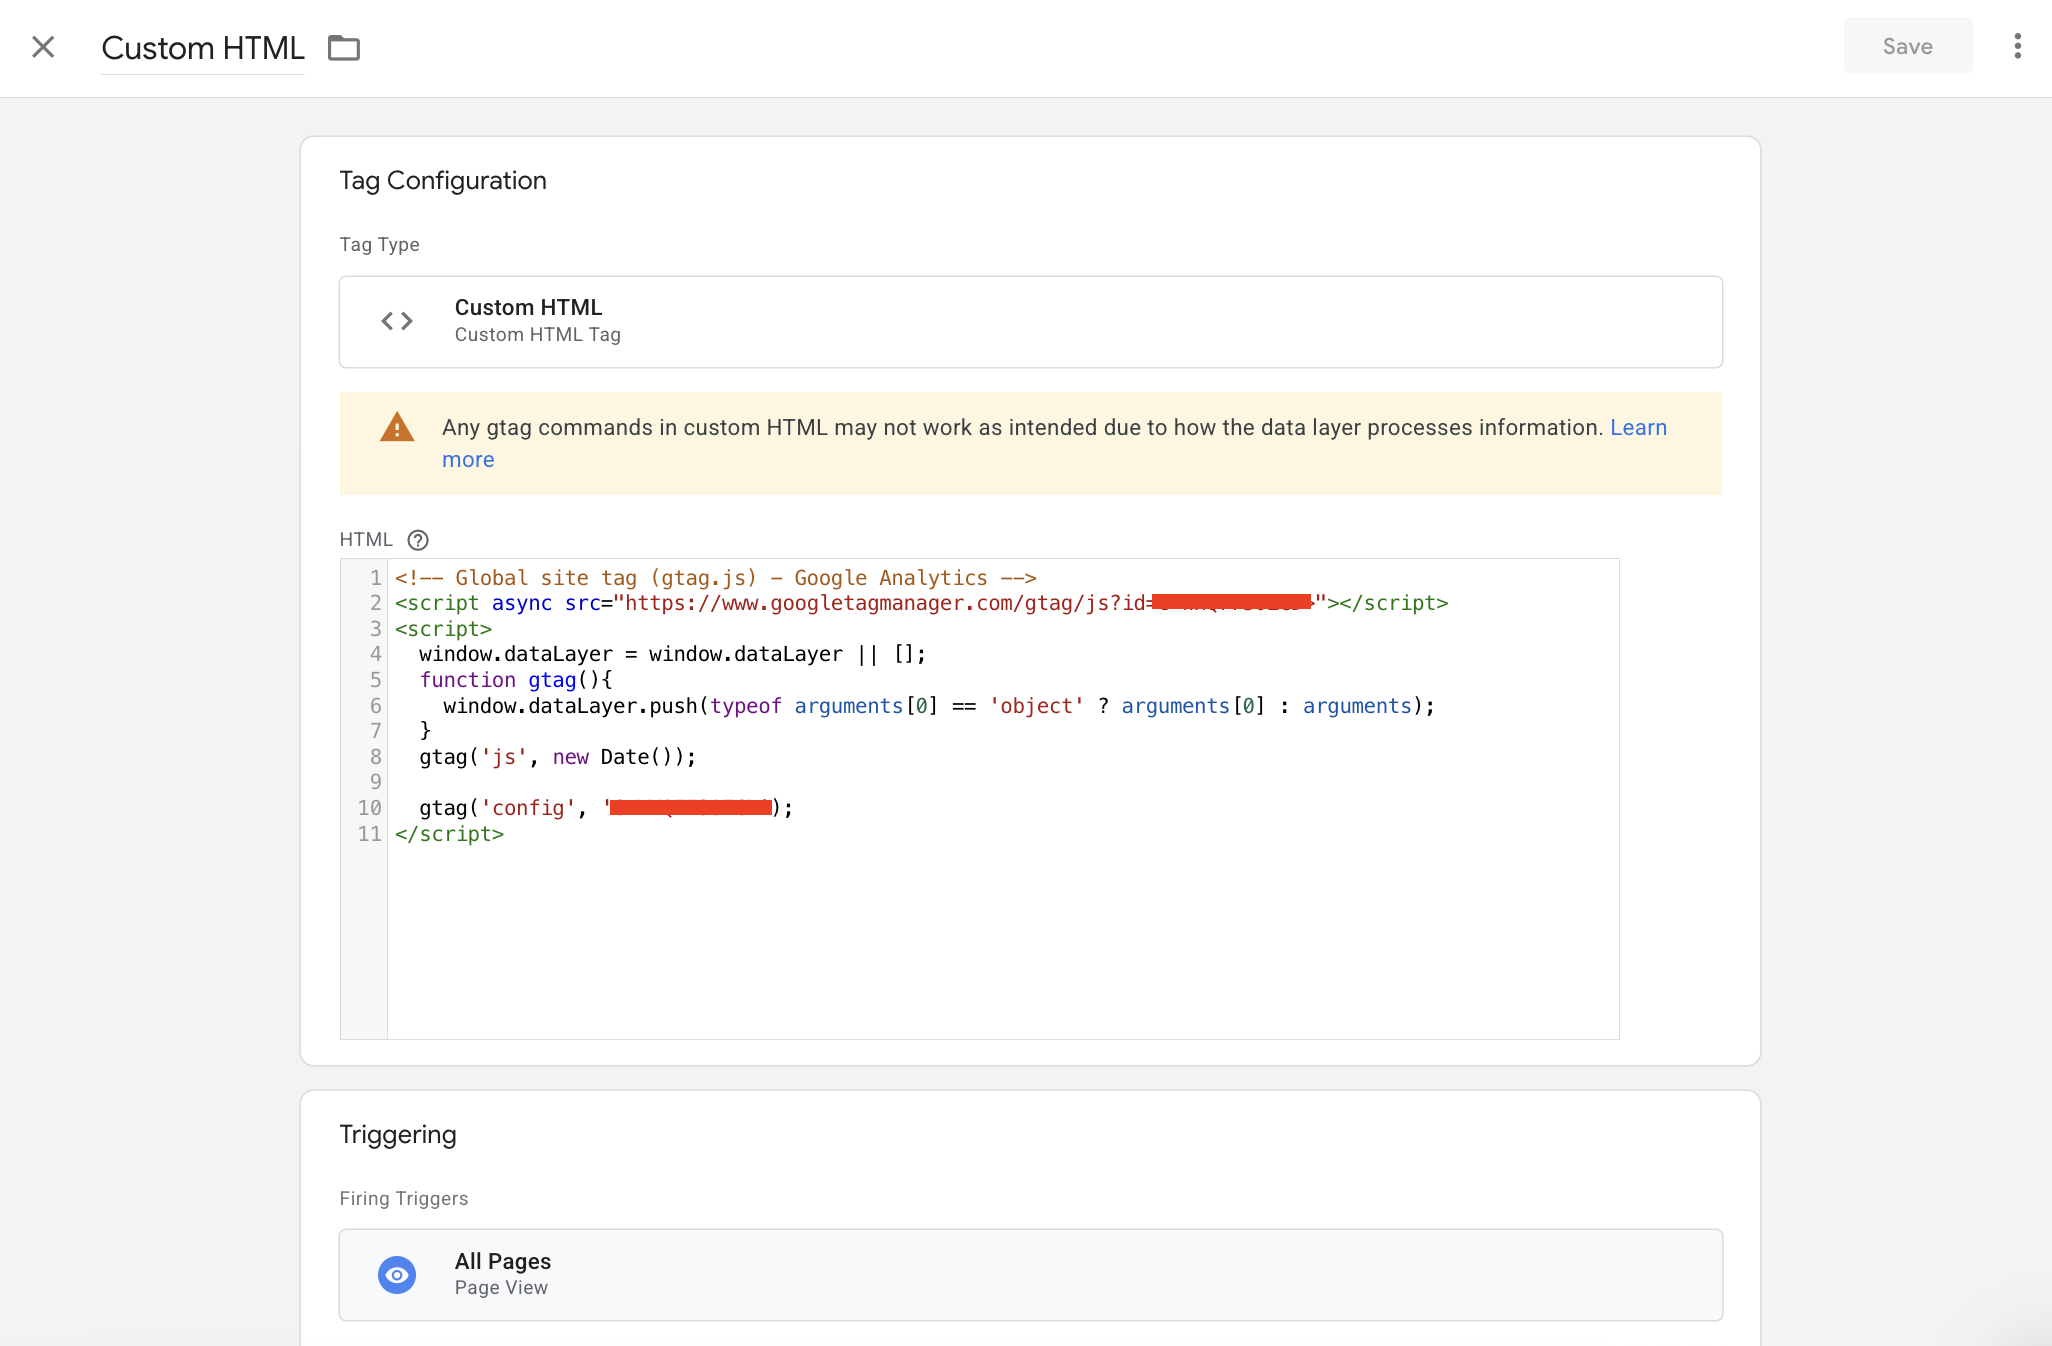Click the gtag('config' code line
Screen dimensions: 2052x1346
pyautogui.click(x=606, y=808)
